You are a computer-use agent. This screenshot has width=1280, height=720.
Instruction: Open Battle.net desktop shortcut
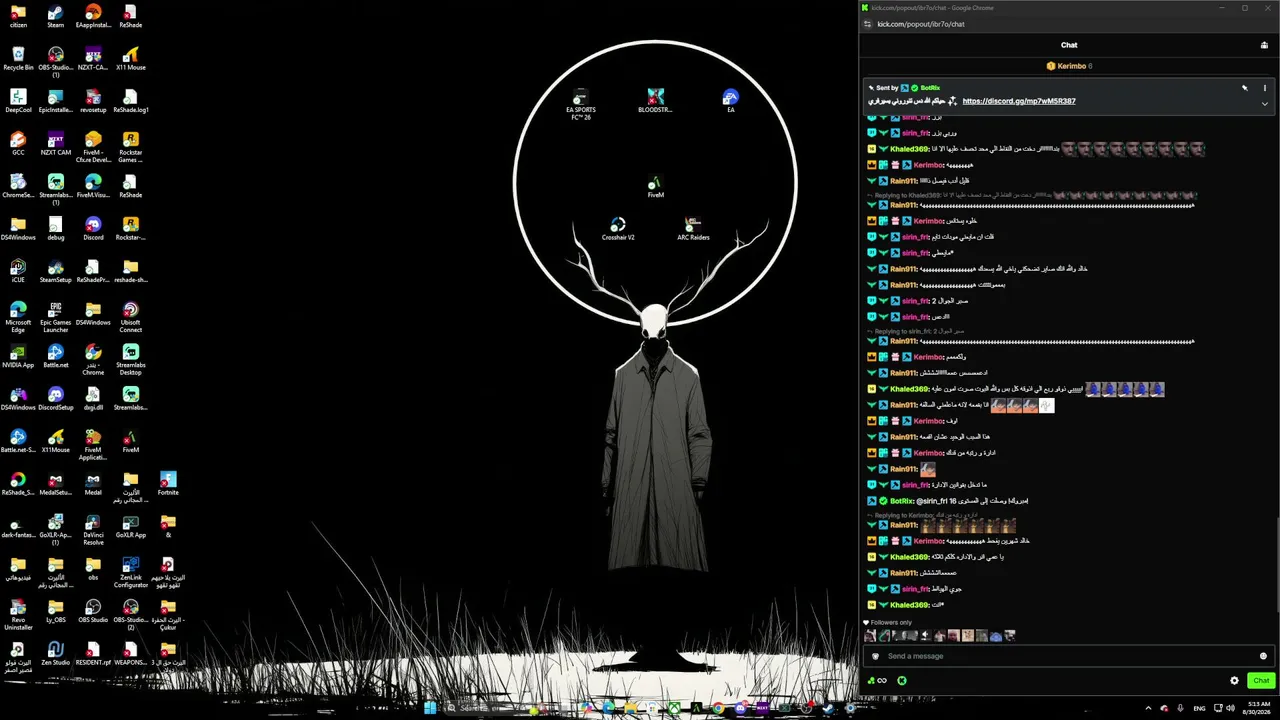[x=55, y=357]
